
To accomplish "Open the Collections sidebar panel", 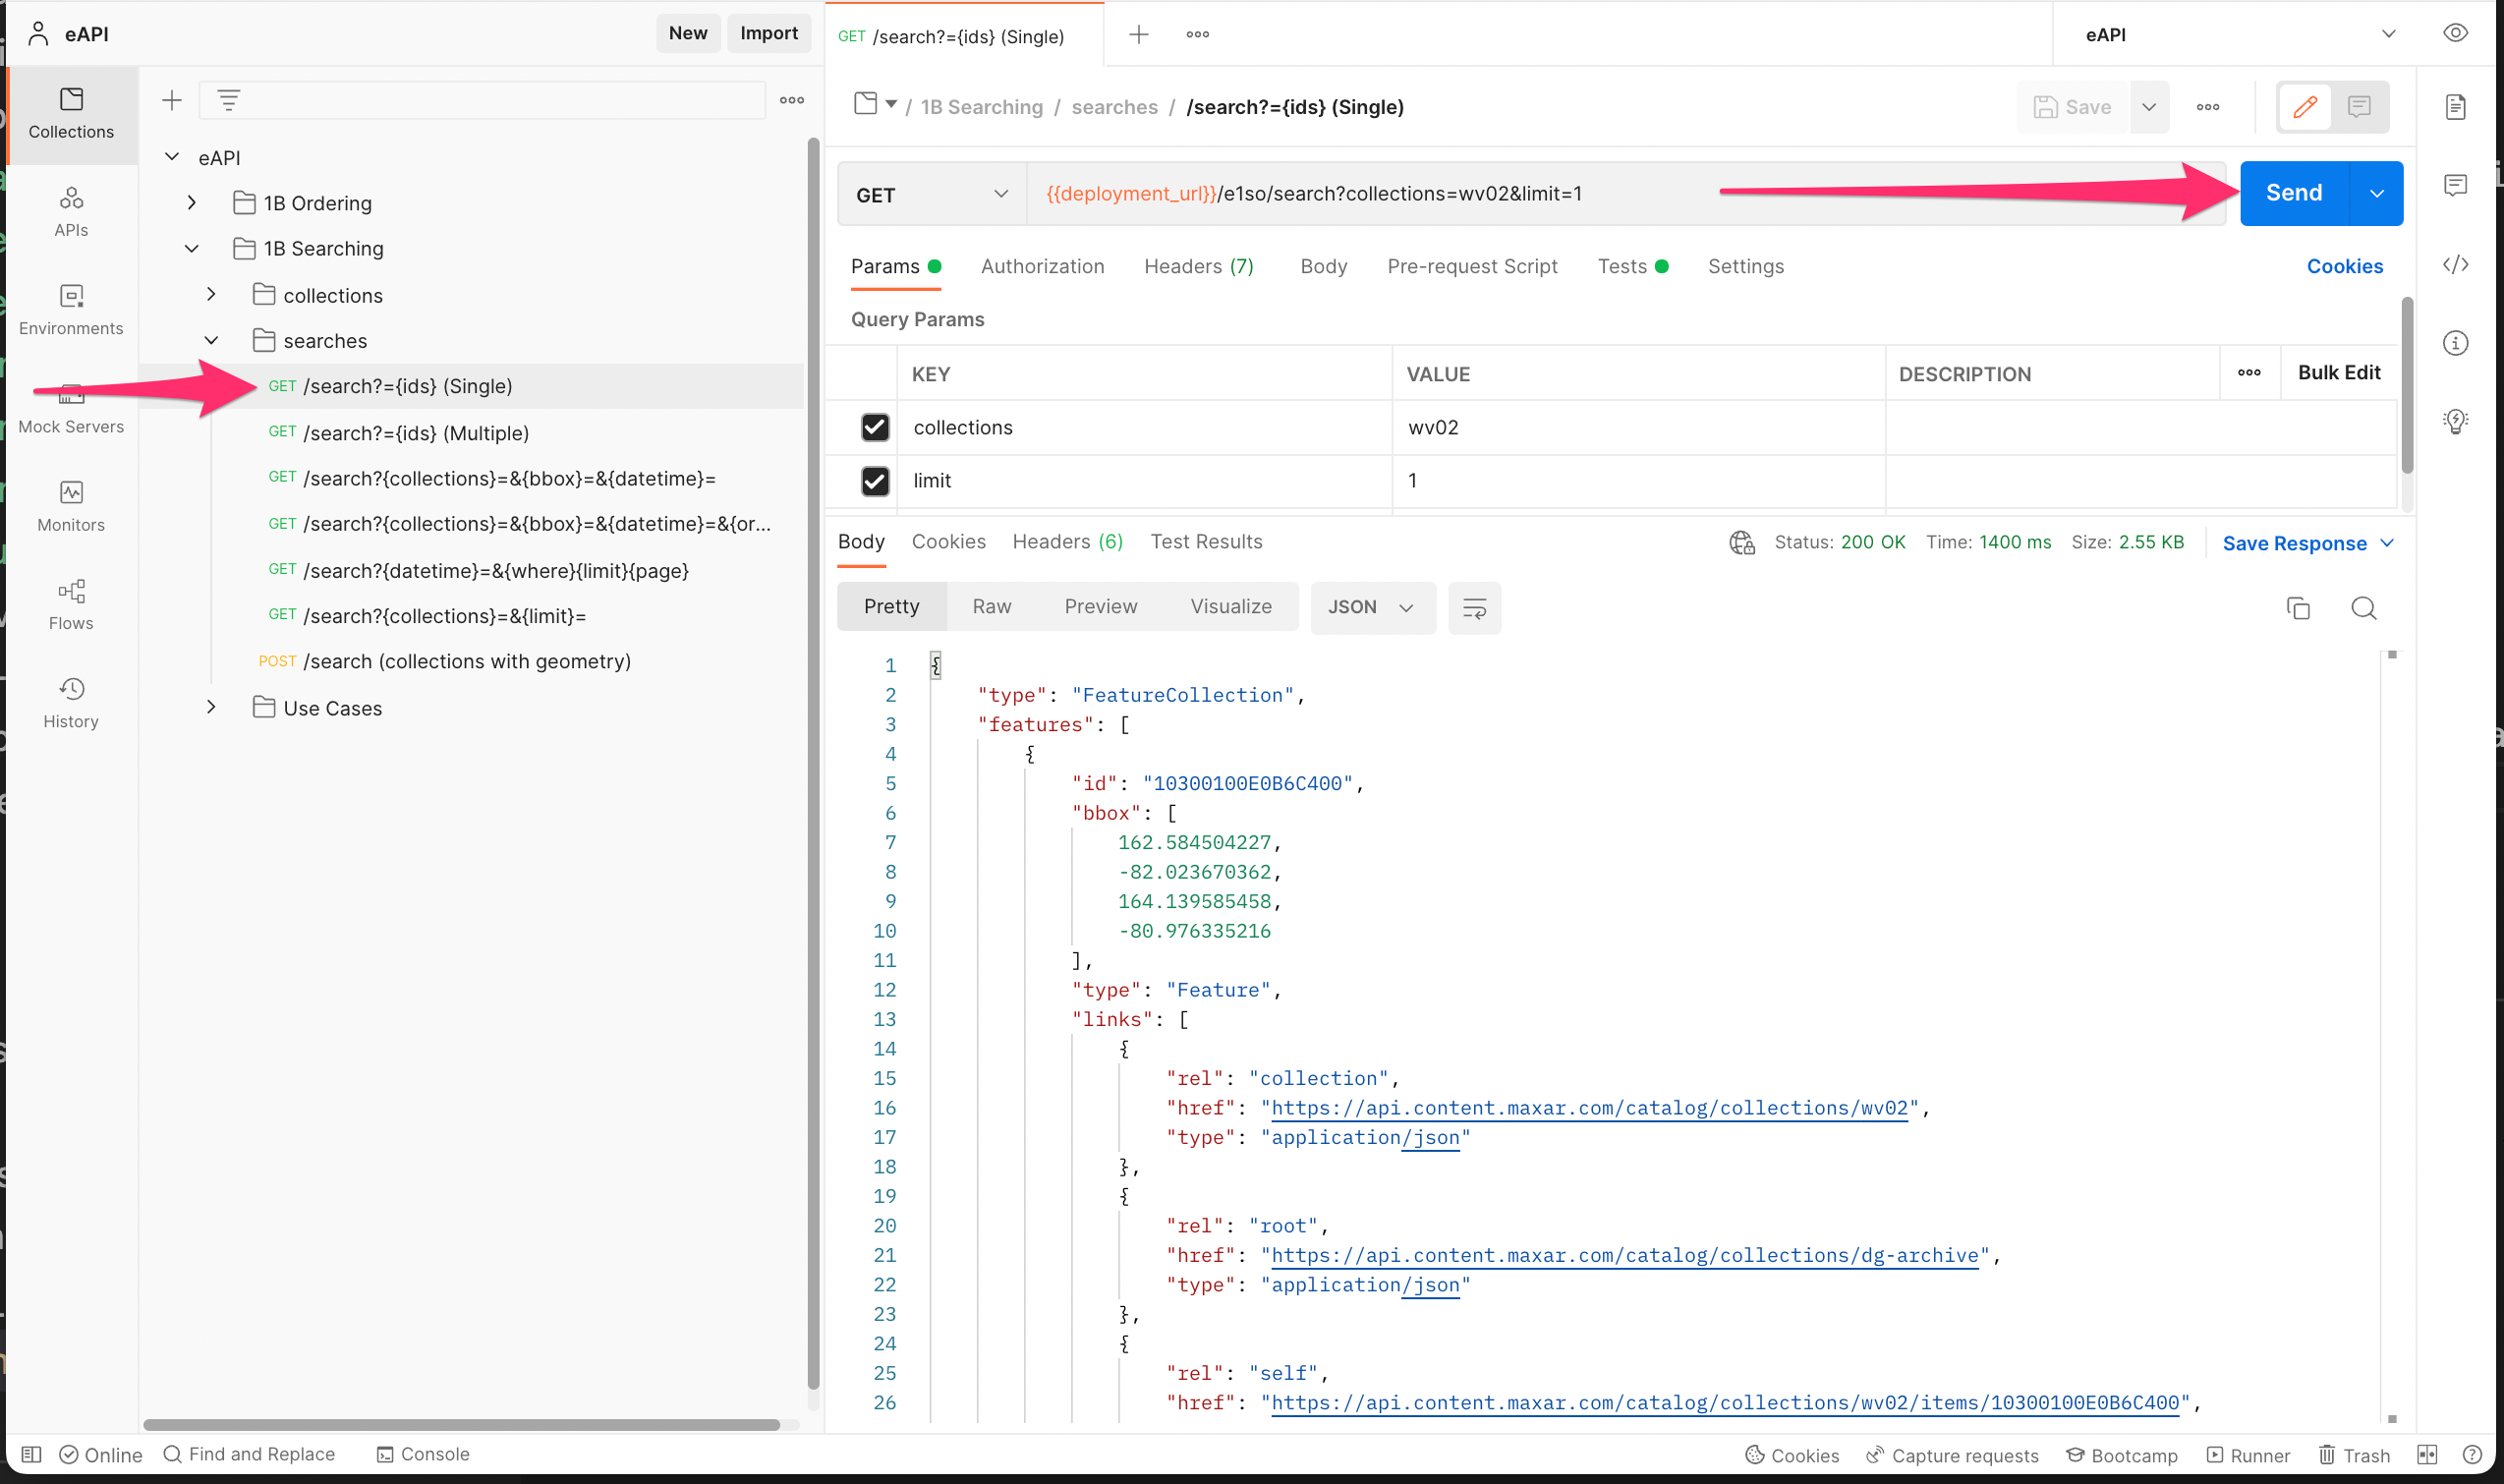I will click(70, 113).
